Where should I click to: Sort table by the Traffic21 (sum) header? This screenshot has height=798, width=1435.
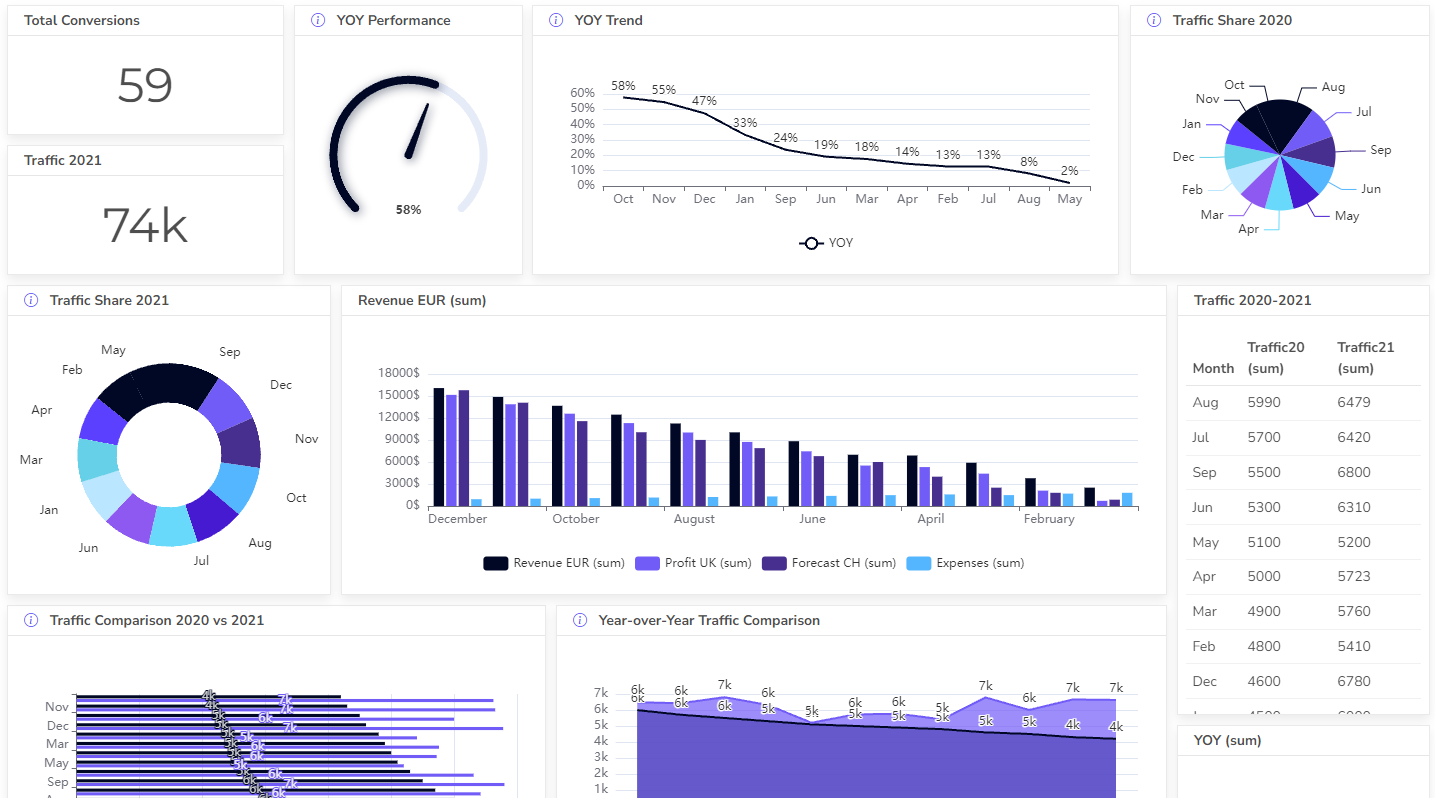(x=1365, y=358)
